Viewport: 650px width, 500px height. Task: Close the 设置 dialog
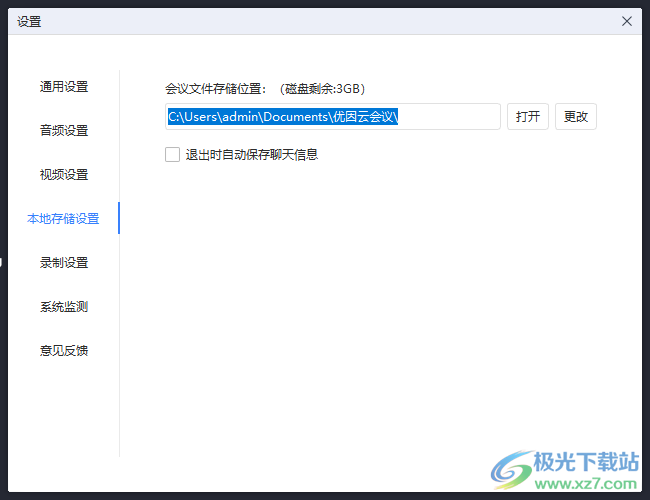click(627, 21)
